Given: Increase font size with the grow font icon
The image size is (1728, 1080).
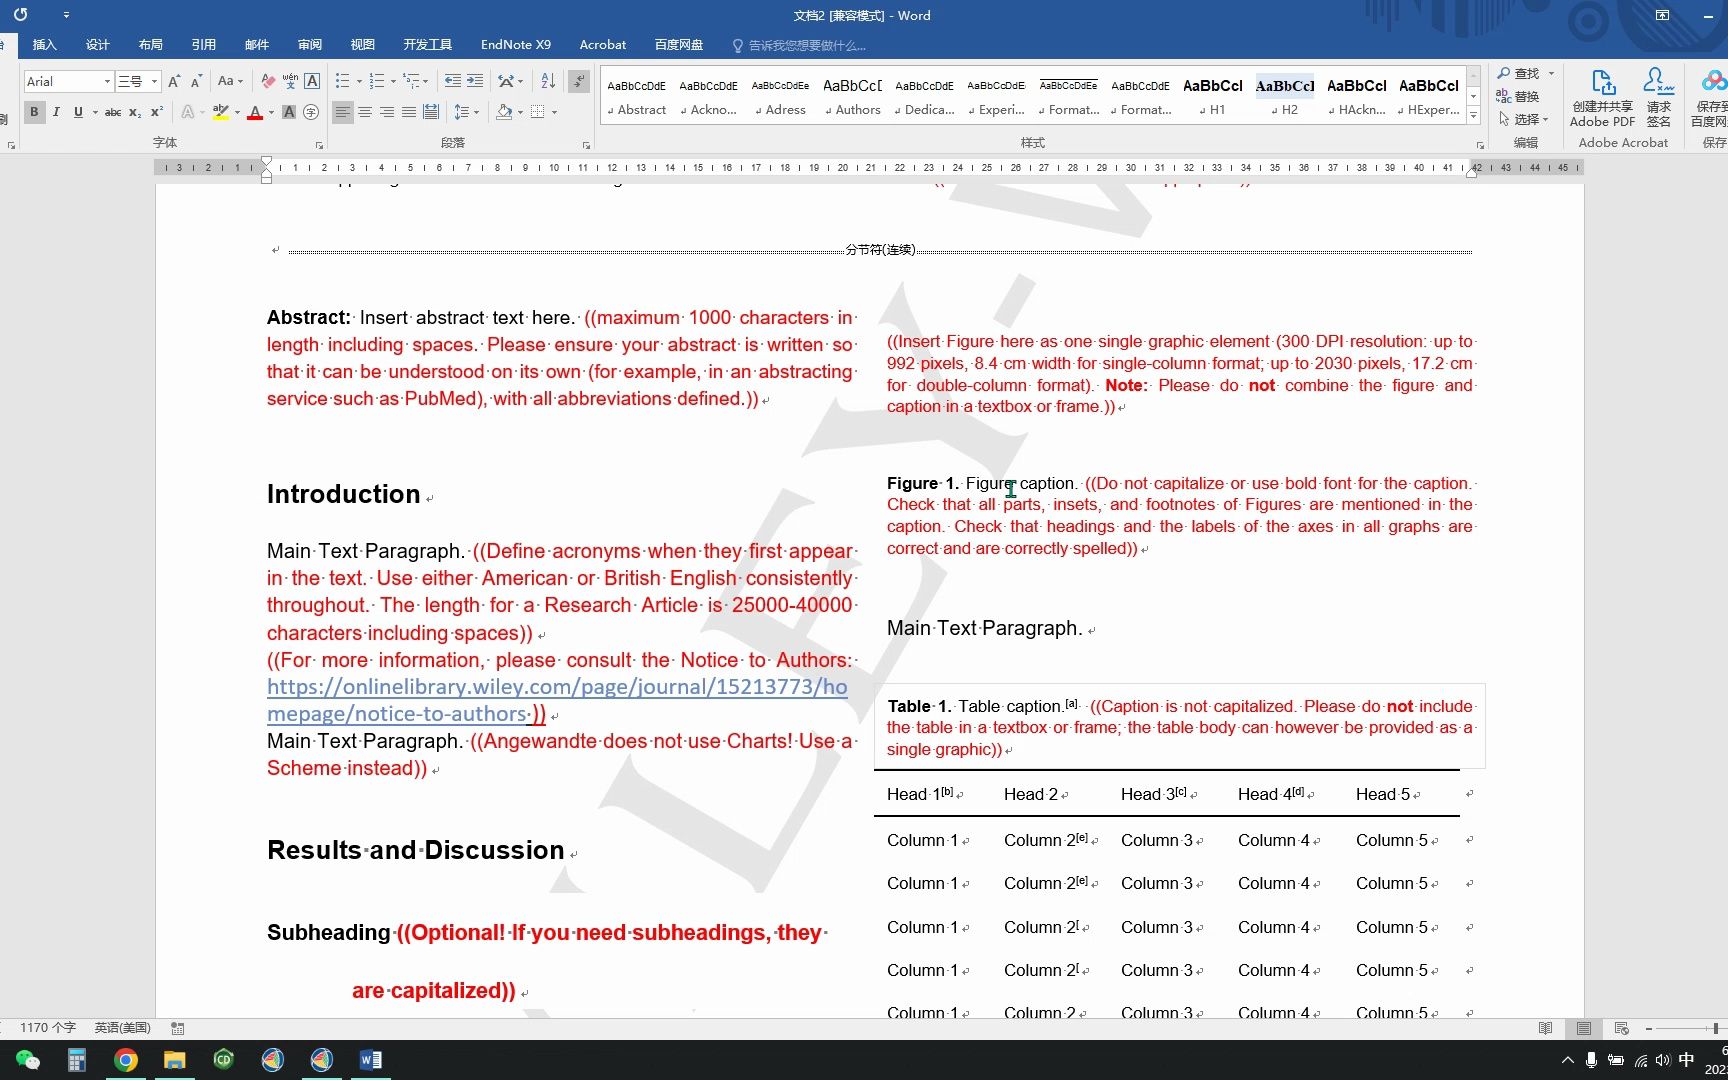Looking at the screenshot, I should (x=174, y=81).
